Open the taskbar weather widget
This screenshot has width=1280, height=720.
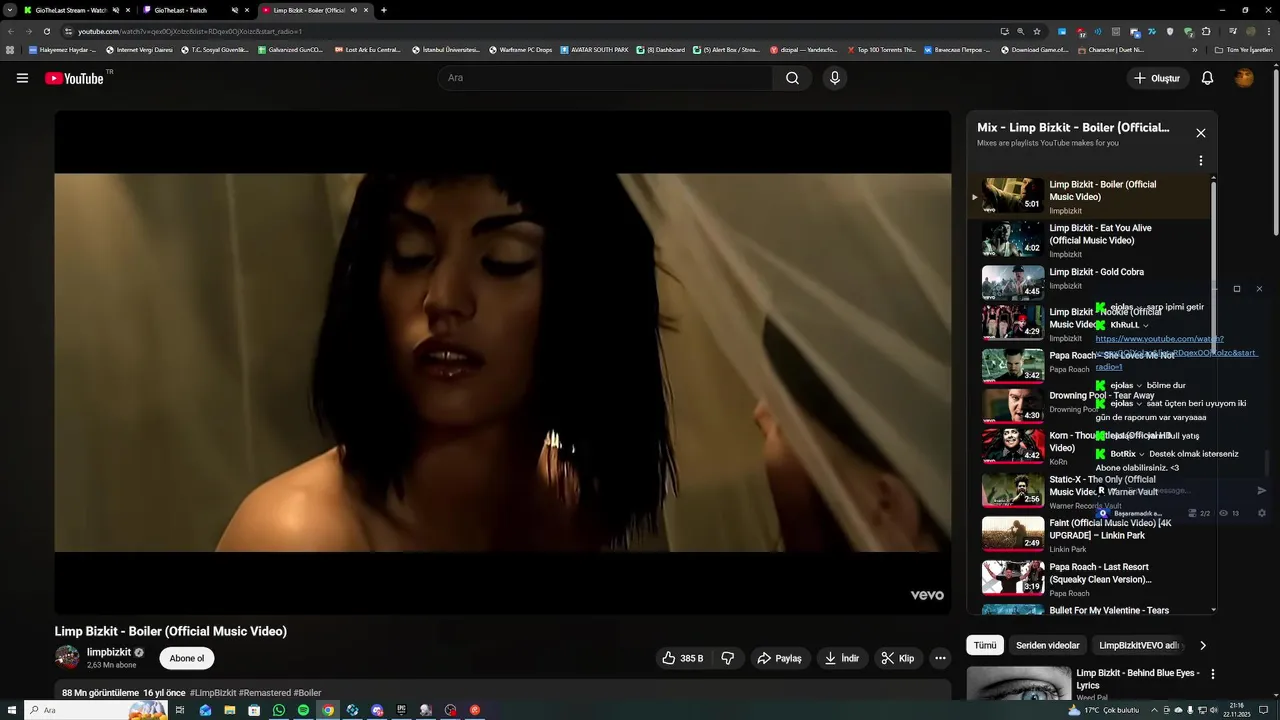coord(1104,710)
